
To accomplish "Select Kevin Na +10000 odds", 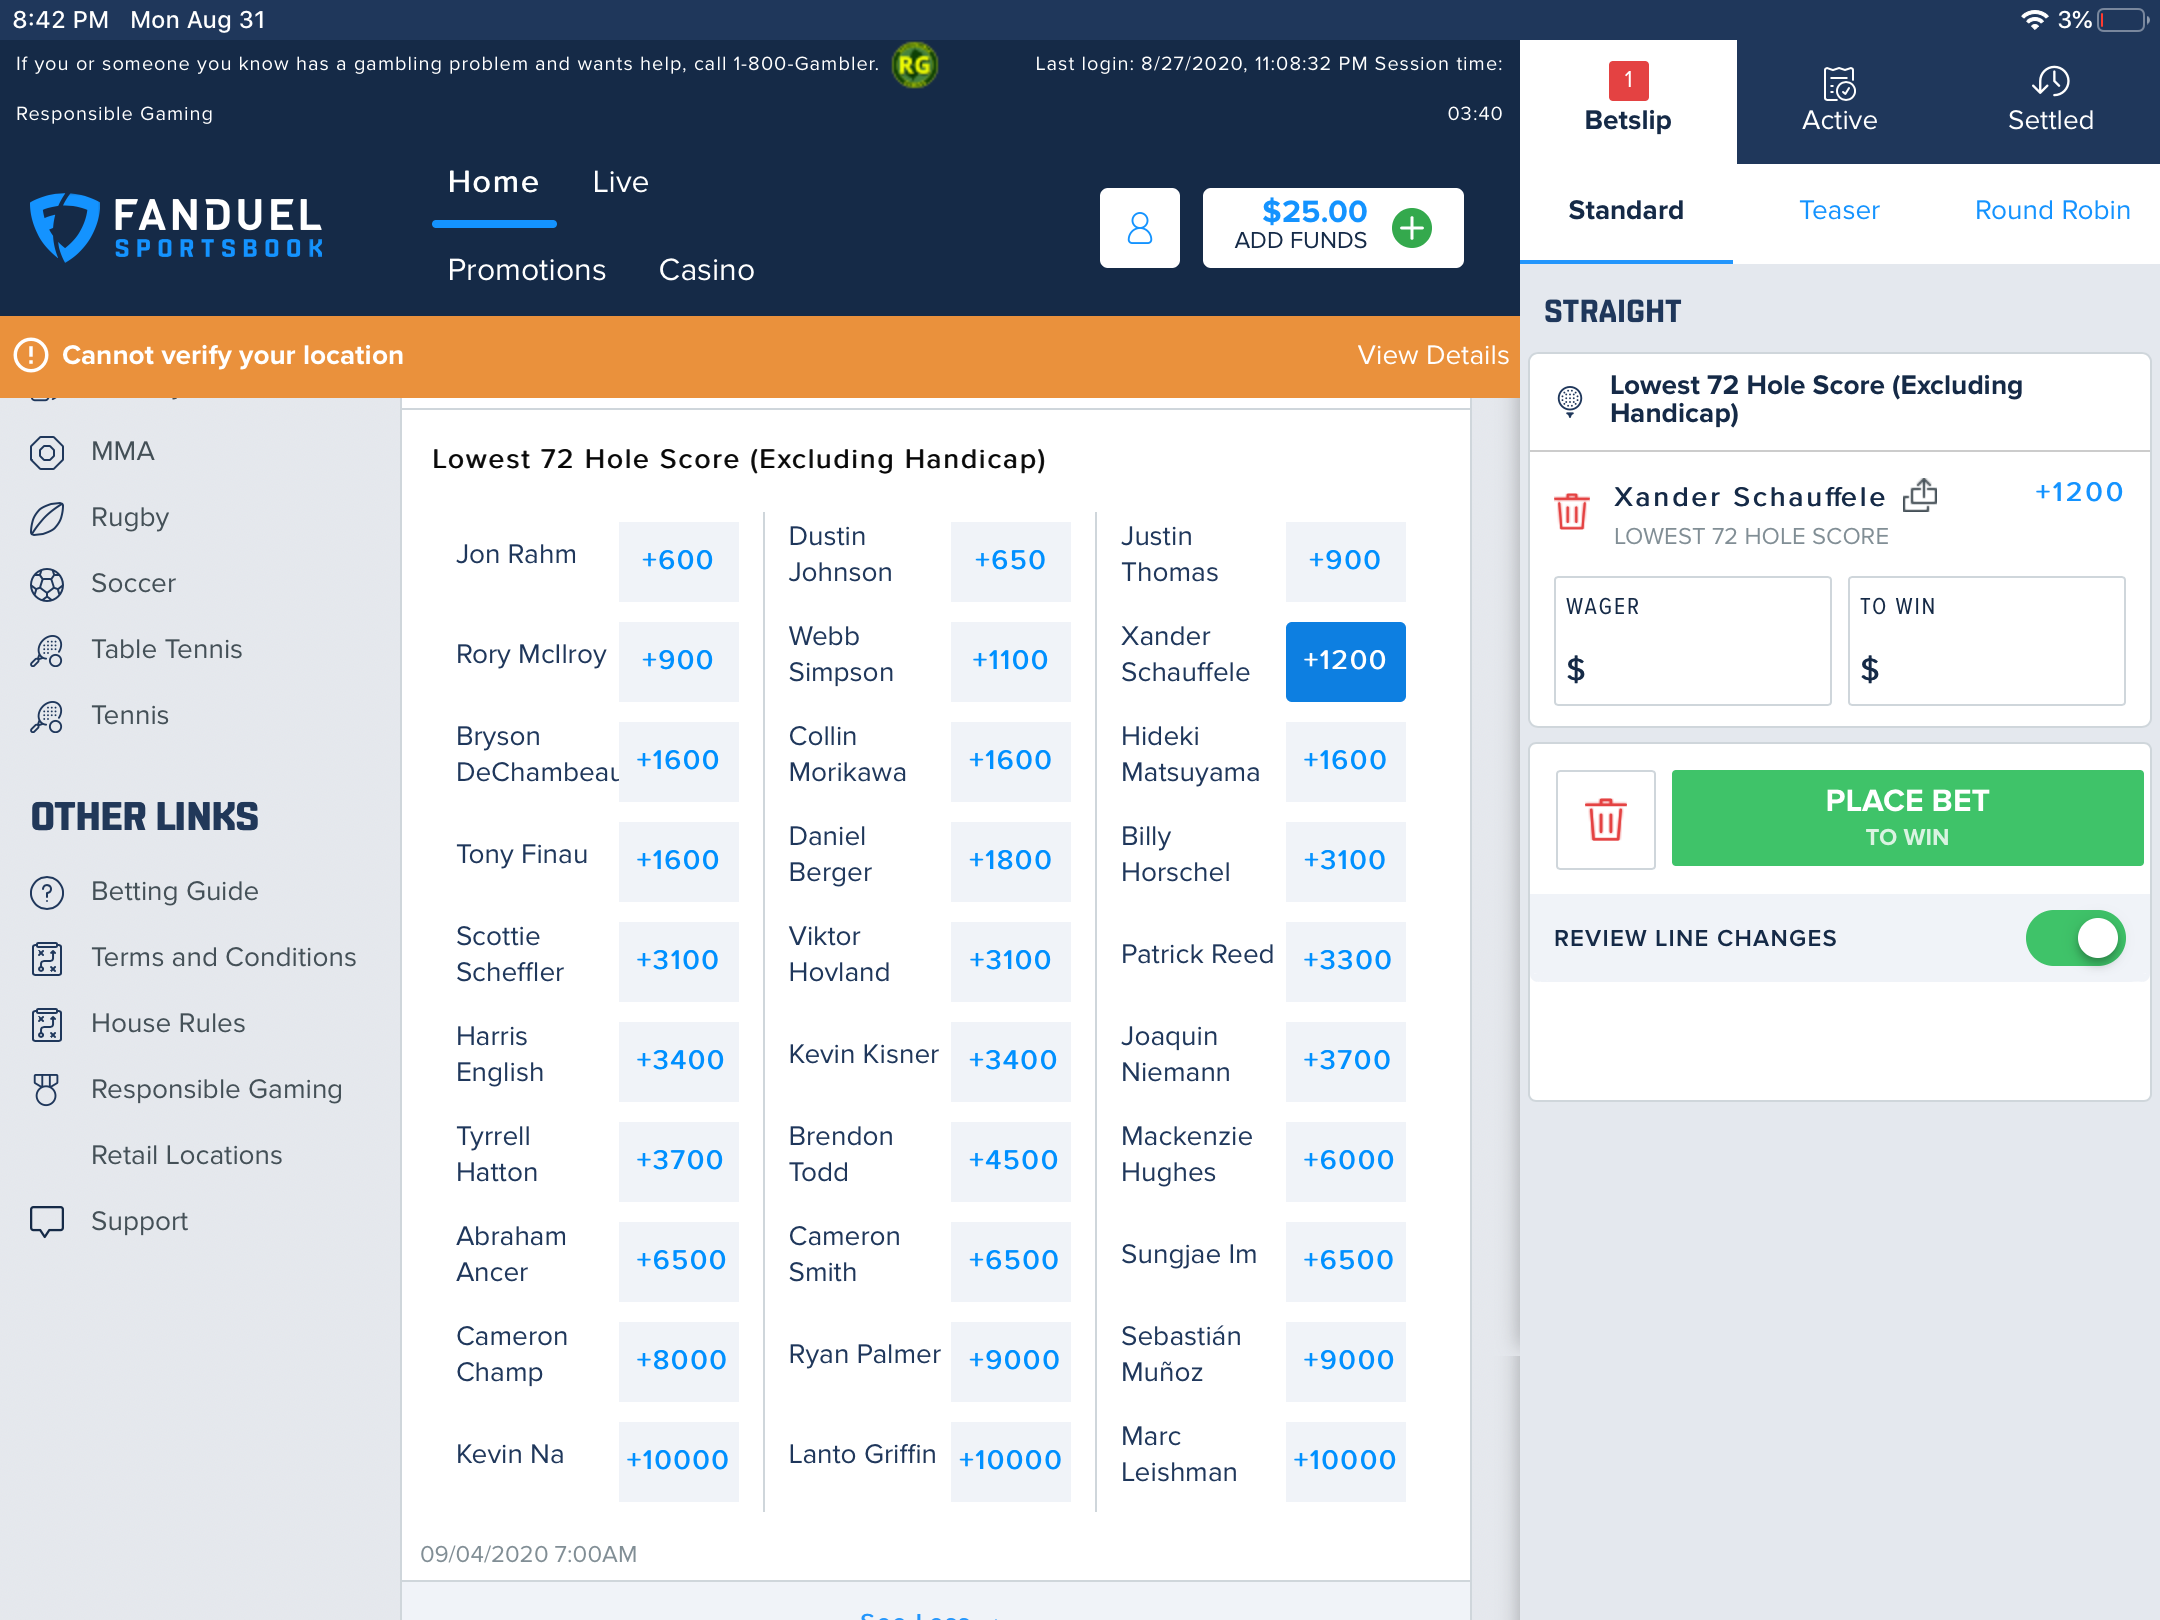I will tap(678, 1461).
